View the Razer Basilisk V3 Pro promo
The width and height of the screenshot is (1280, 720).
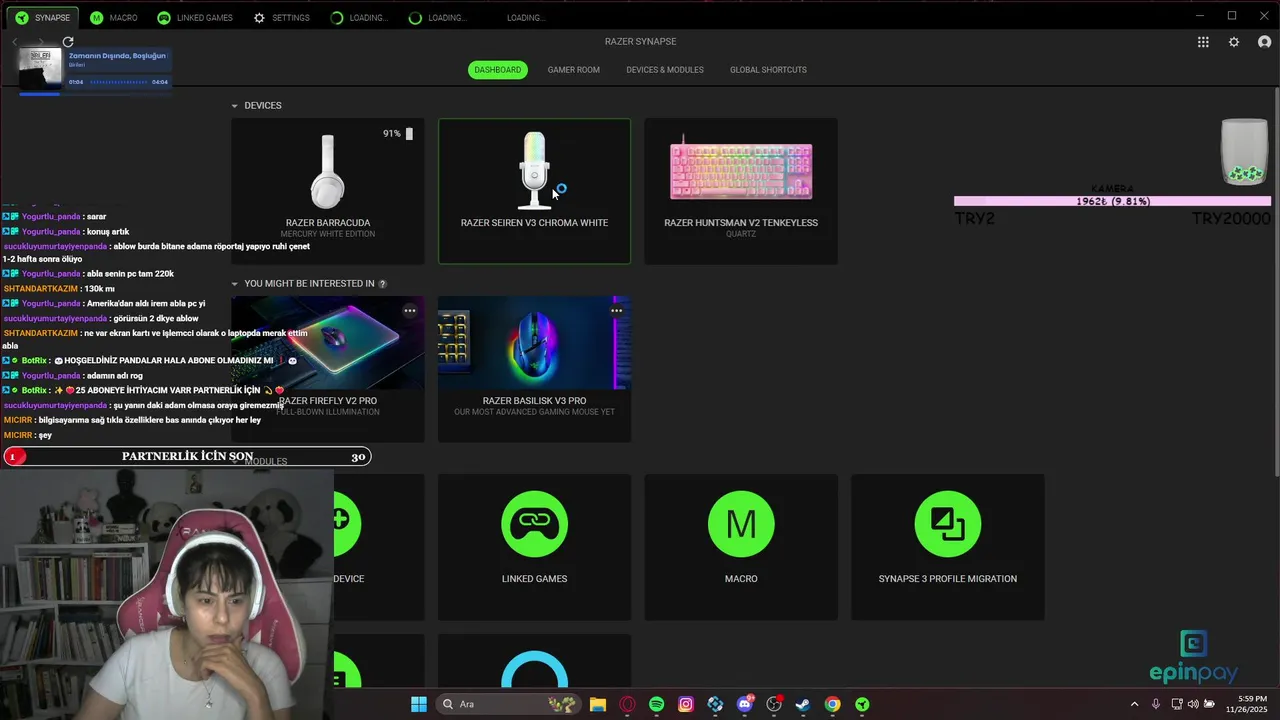[534, 369]
